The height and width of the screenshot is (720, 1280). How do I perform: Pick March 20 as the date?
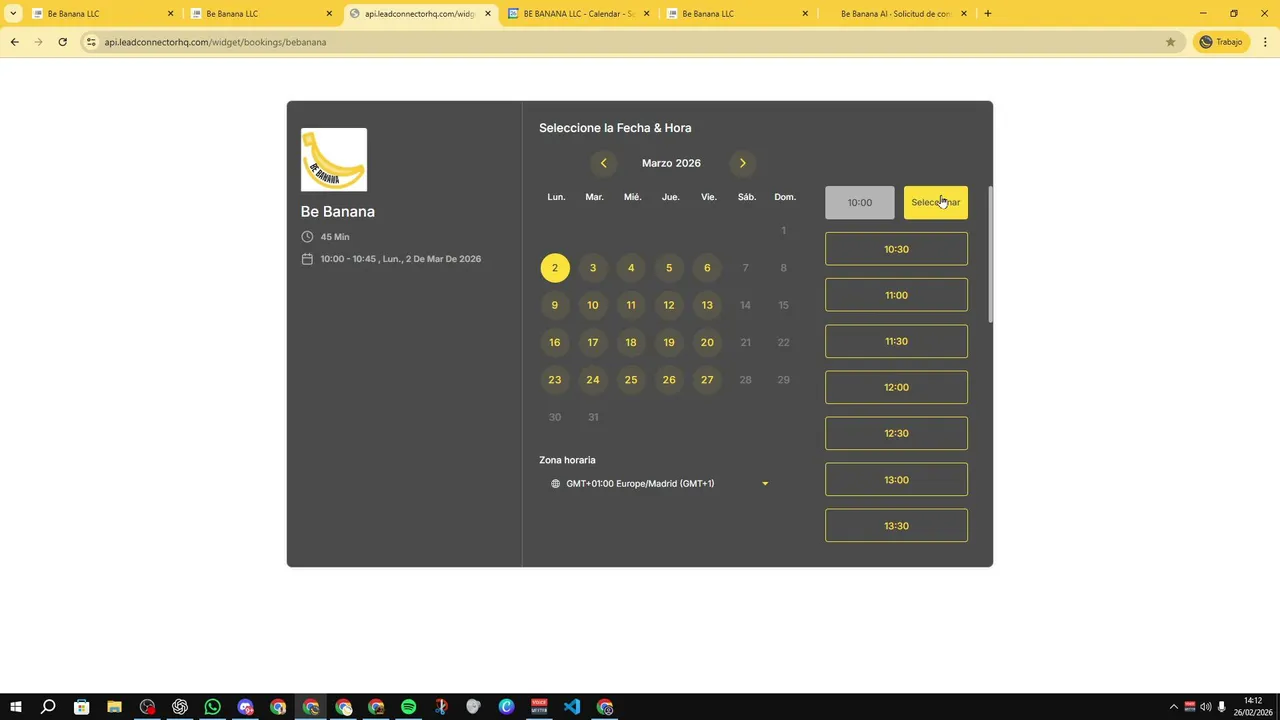707,342
